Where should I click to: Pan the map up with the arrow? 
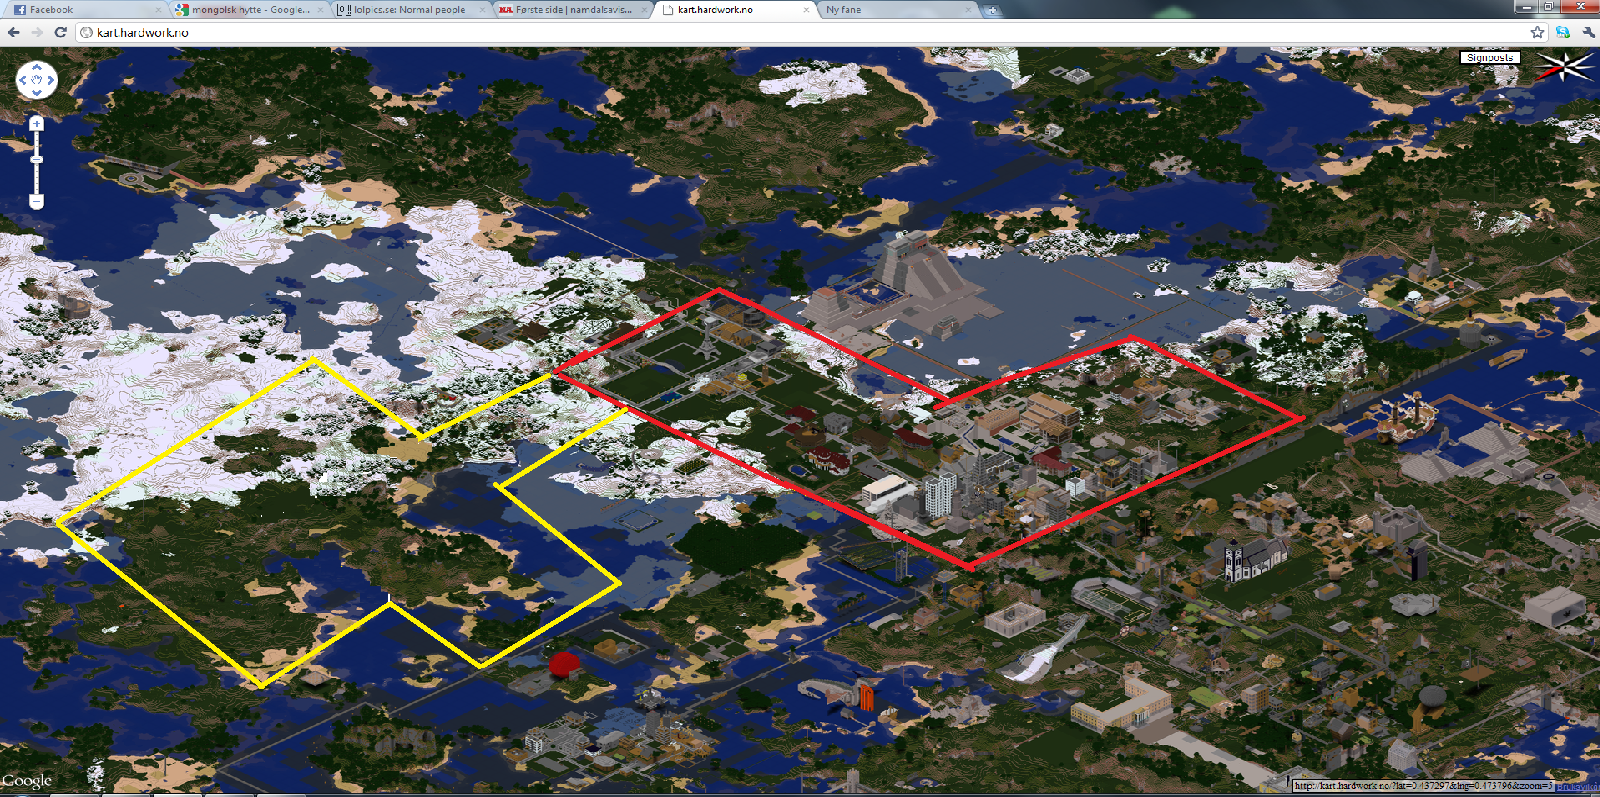click(37, 68)
